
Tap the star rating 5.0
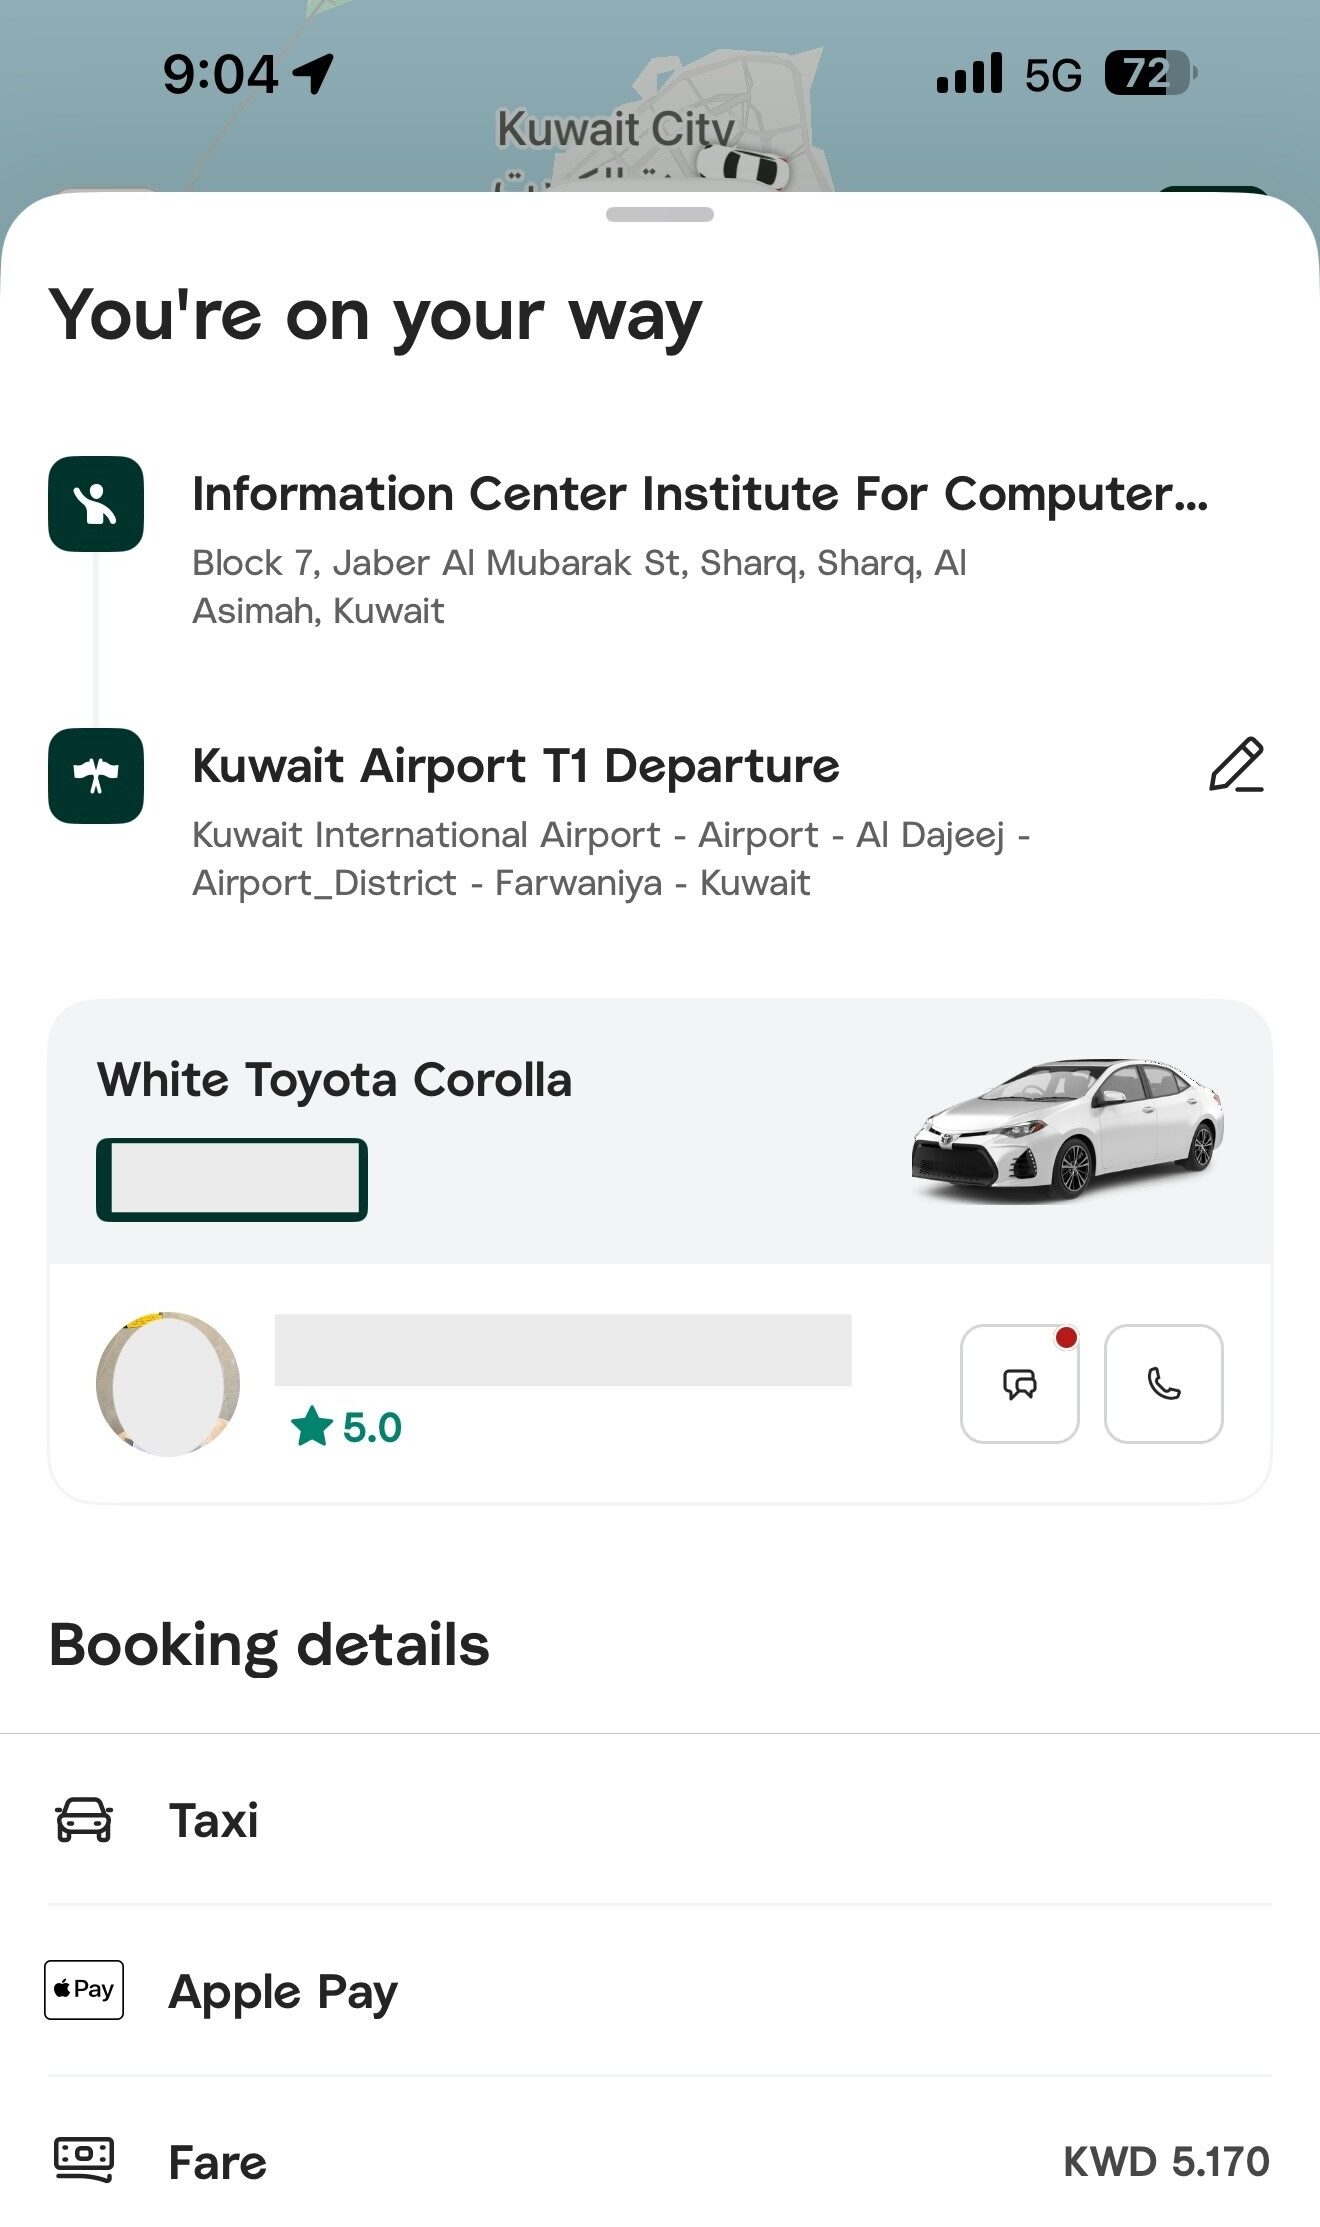[346, 1427]
